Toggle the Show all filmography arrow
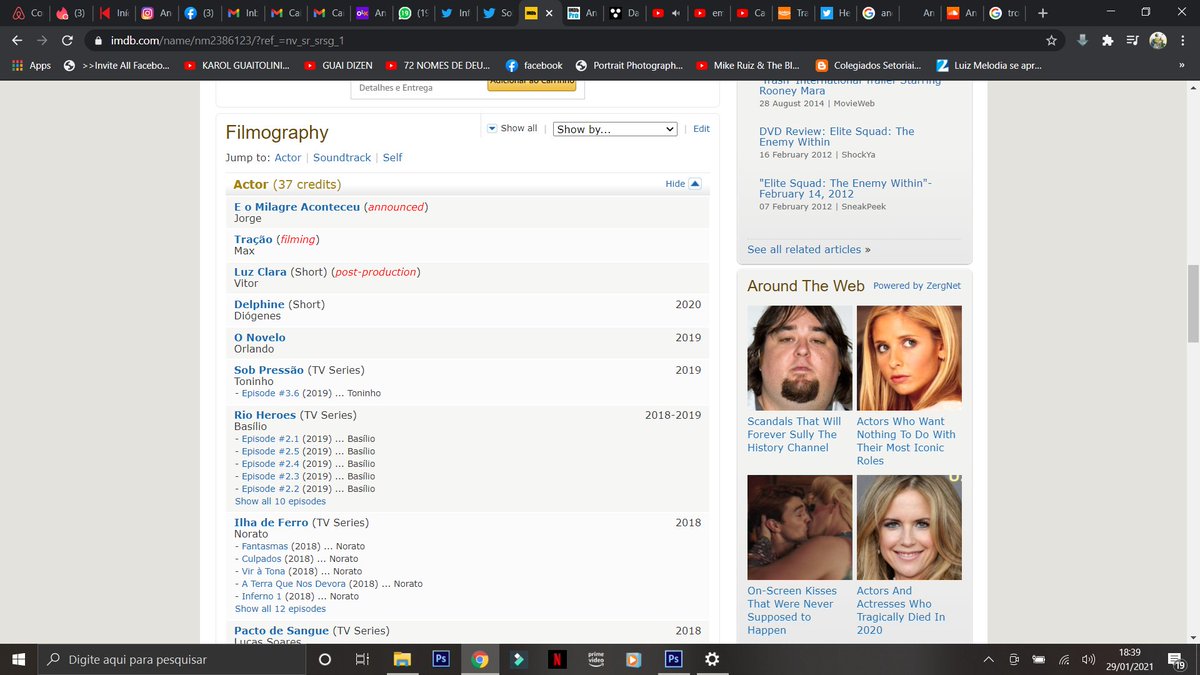The height and width of the screenshot is (675, 1200). point(492,129)
